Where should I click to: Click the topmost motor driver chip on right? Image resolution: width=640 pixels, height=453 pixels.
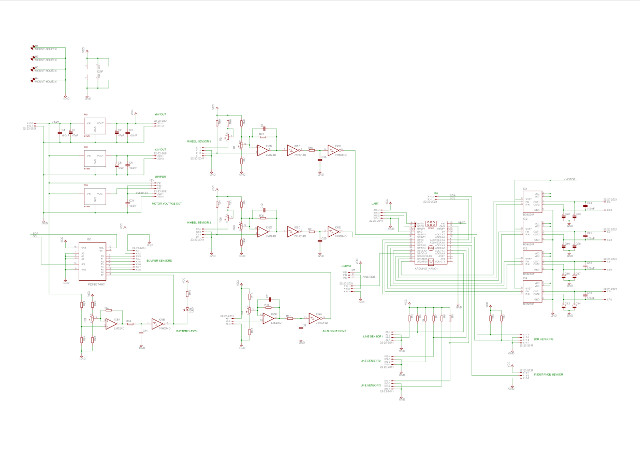tap(535, 199)
